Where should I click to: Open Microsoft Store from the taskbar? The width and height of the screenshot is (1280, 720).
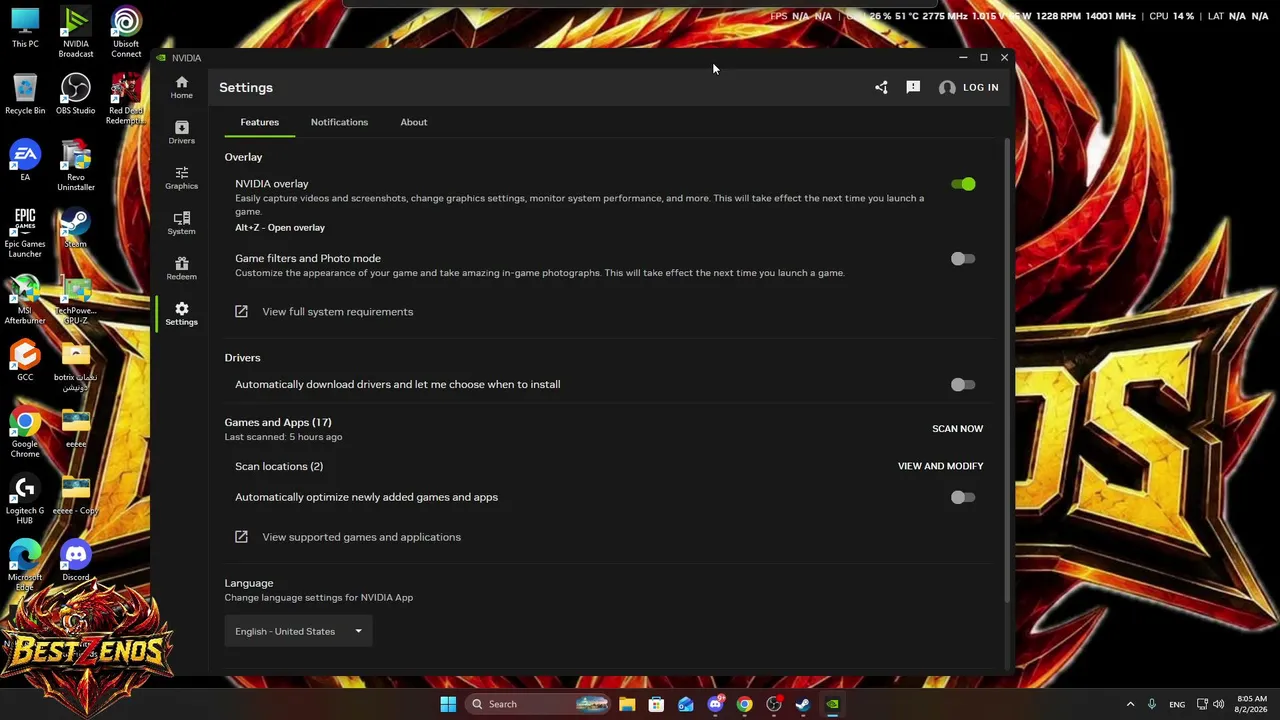tap(656, 704)
